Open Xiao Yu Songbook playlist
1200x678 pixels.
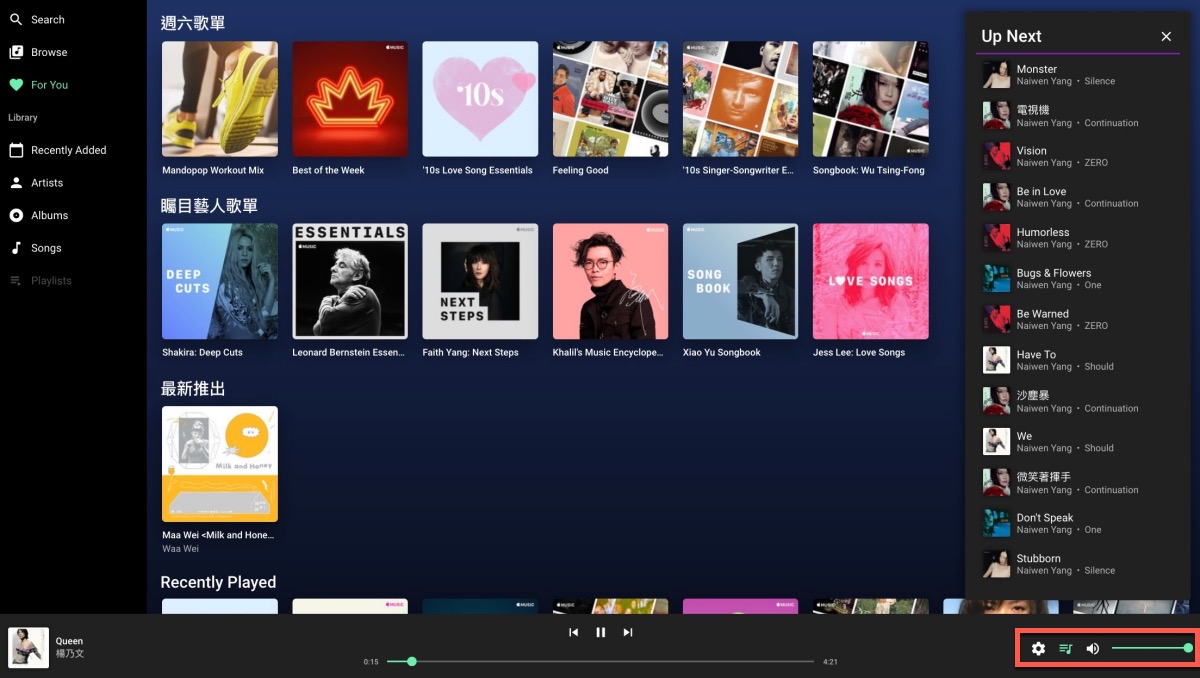[x=740, y=281]
